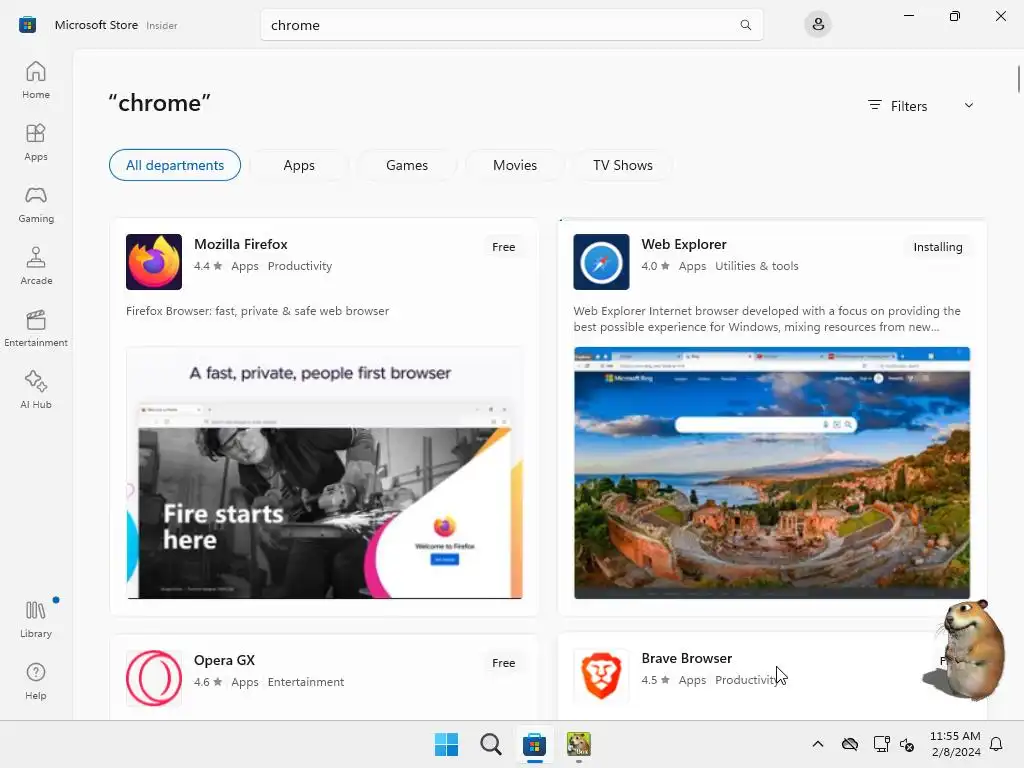Viewport: 1024px width, 768px height.
Task: Click the Microsoft Store logo icon
Action: 27,25
